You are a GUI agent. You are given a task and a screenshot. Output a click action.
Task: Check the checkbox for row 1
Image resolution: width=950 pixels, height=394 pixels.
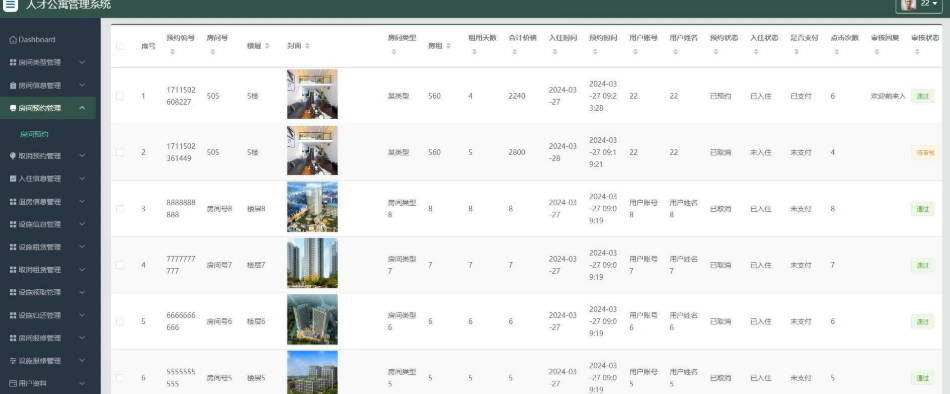(119, 96)
